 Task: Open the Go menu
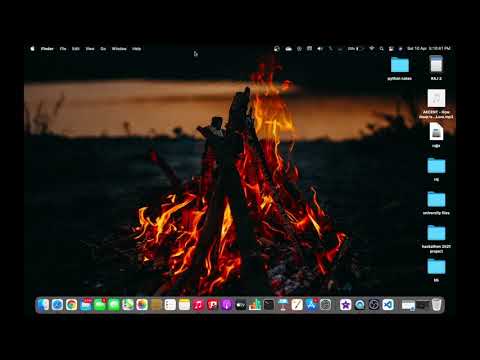[x=103, y=48]
